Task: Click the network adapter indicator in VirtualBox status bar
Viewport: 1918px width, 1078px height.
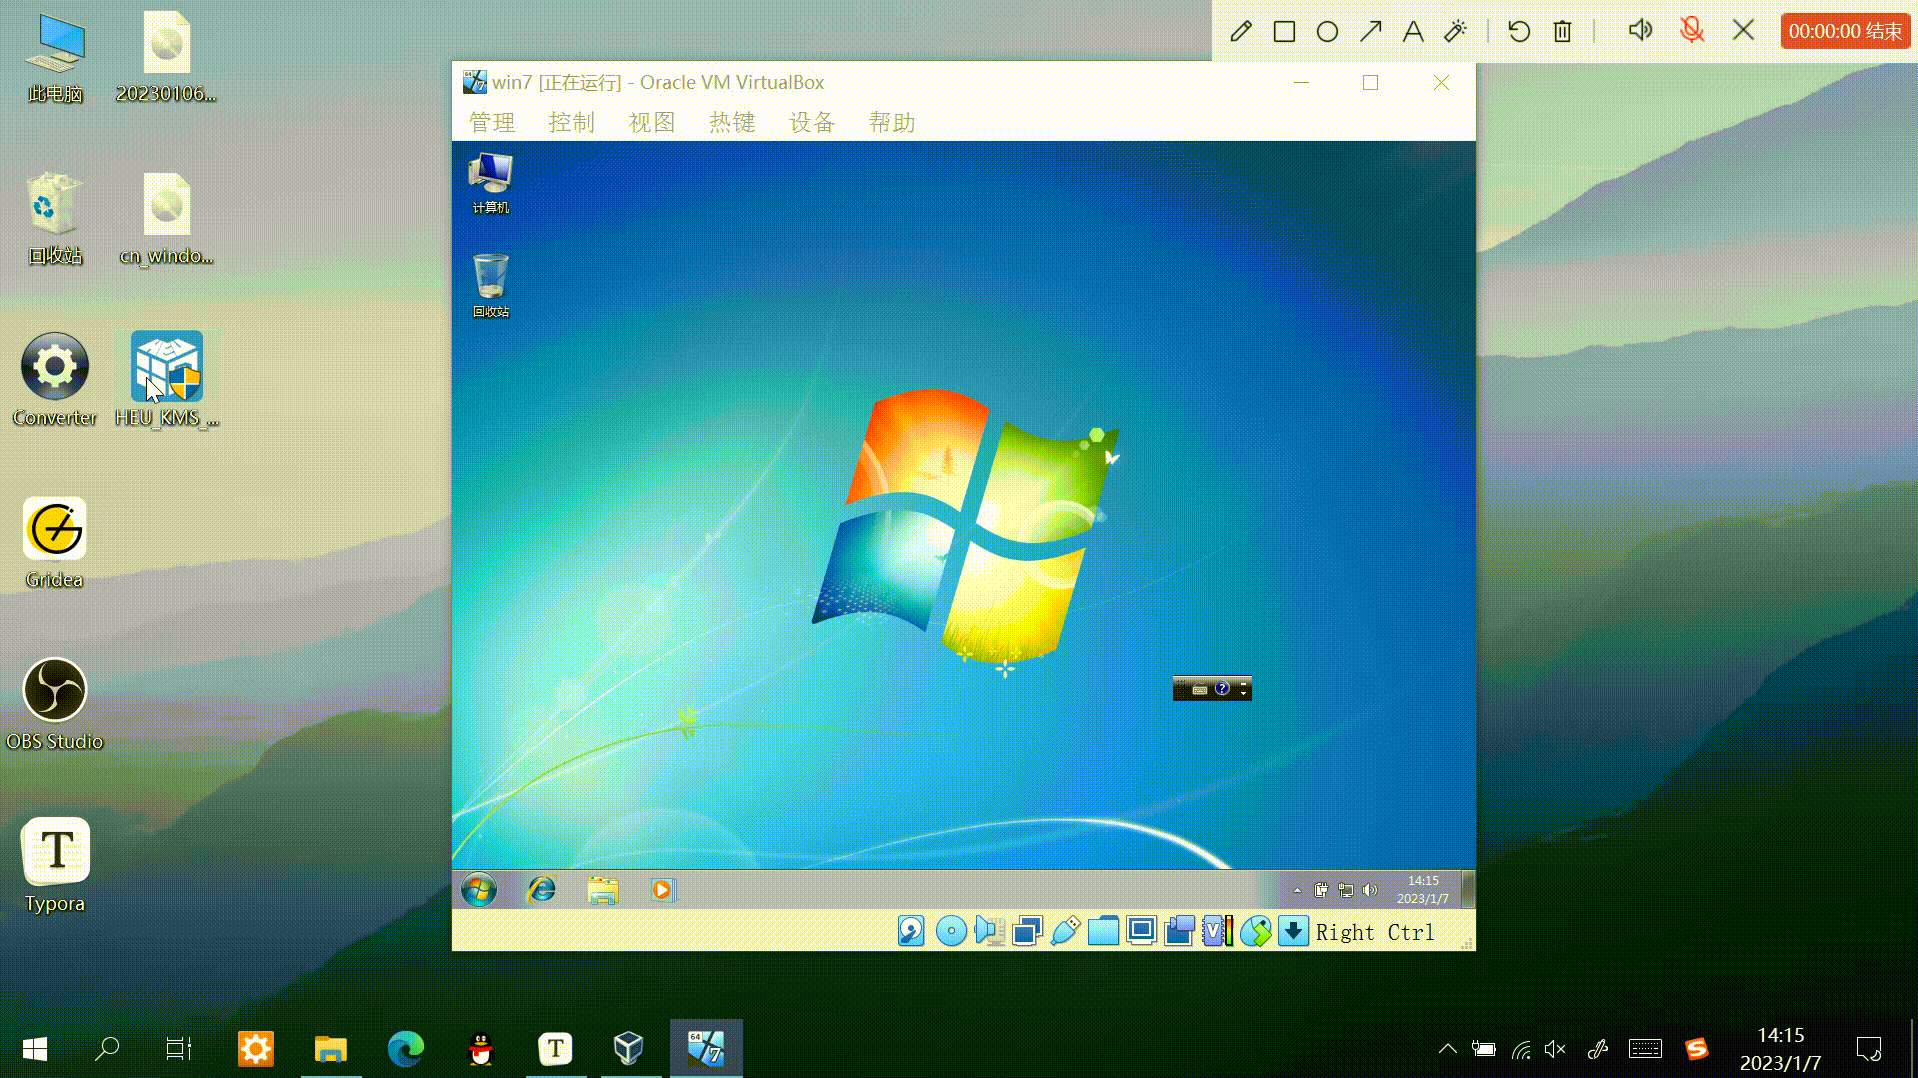Action: pyautogui.click(x=1027, y=931)
